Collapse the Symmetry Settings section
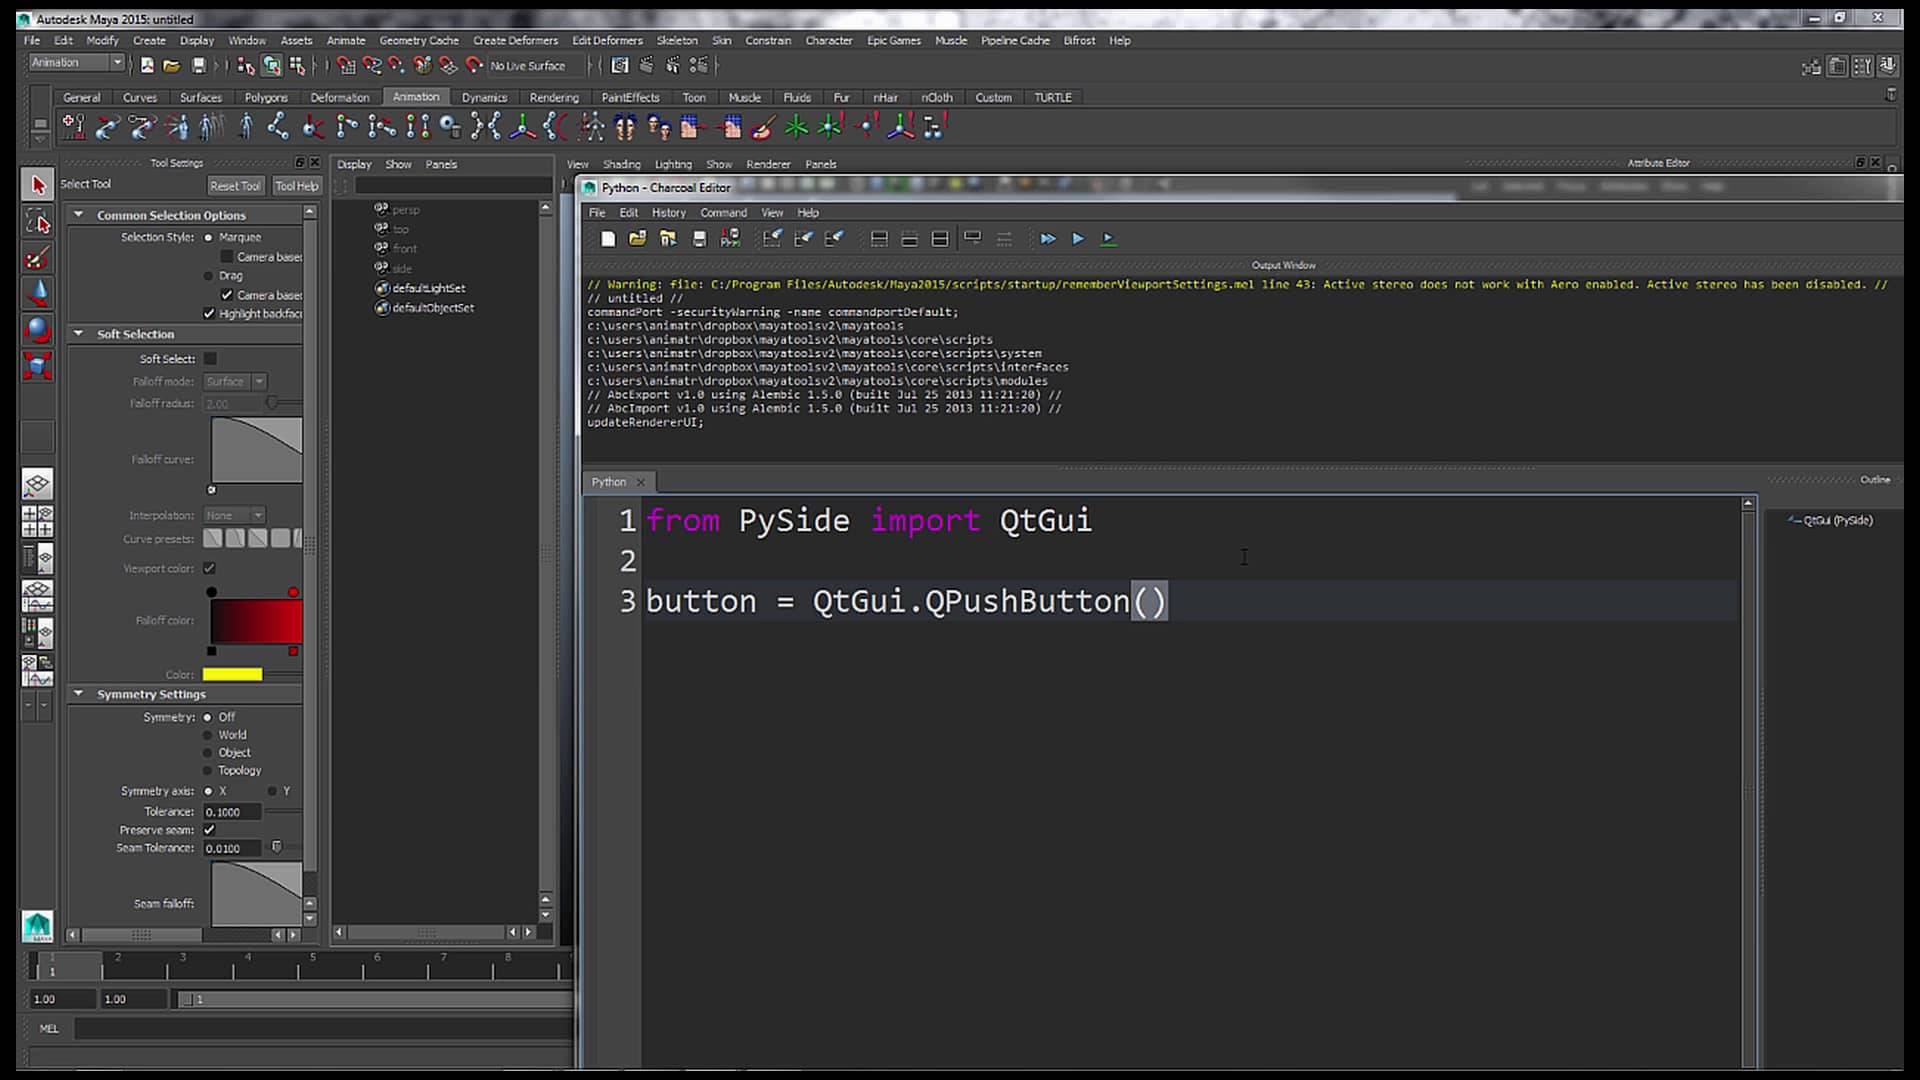The height and width of the screenshot is (1080, 1920). point(79,693)
